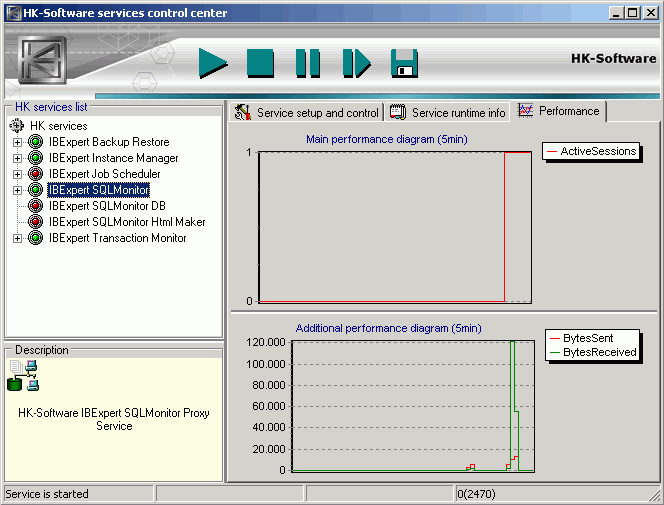Select IBExpert Job Scheduler in services list
The height and width of the screenshot is (505, 664).
click(105, 174)
